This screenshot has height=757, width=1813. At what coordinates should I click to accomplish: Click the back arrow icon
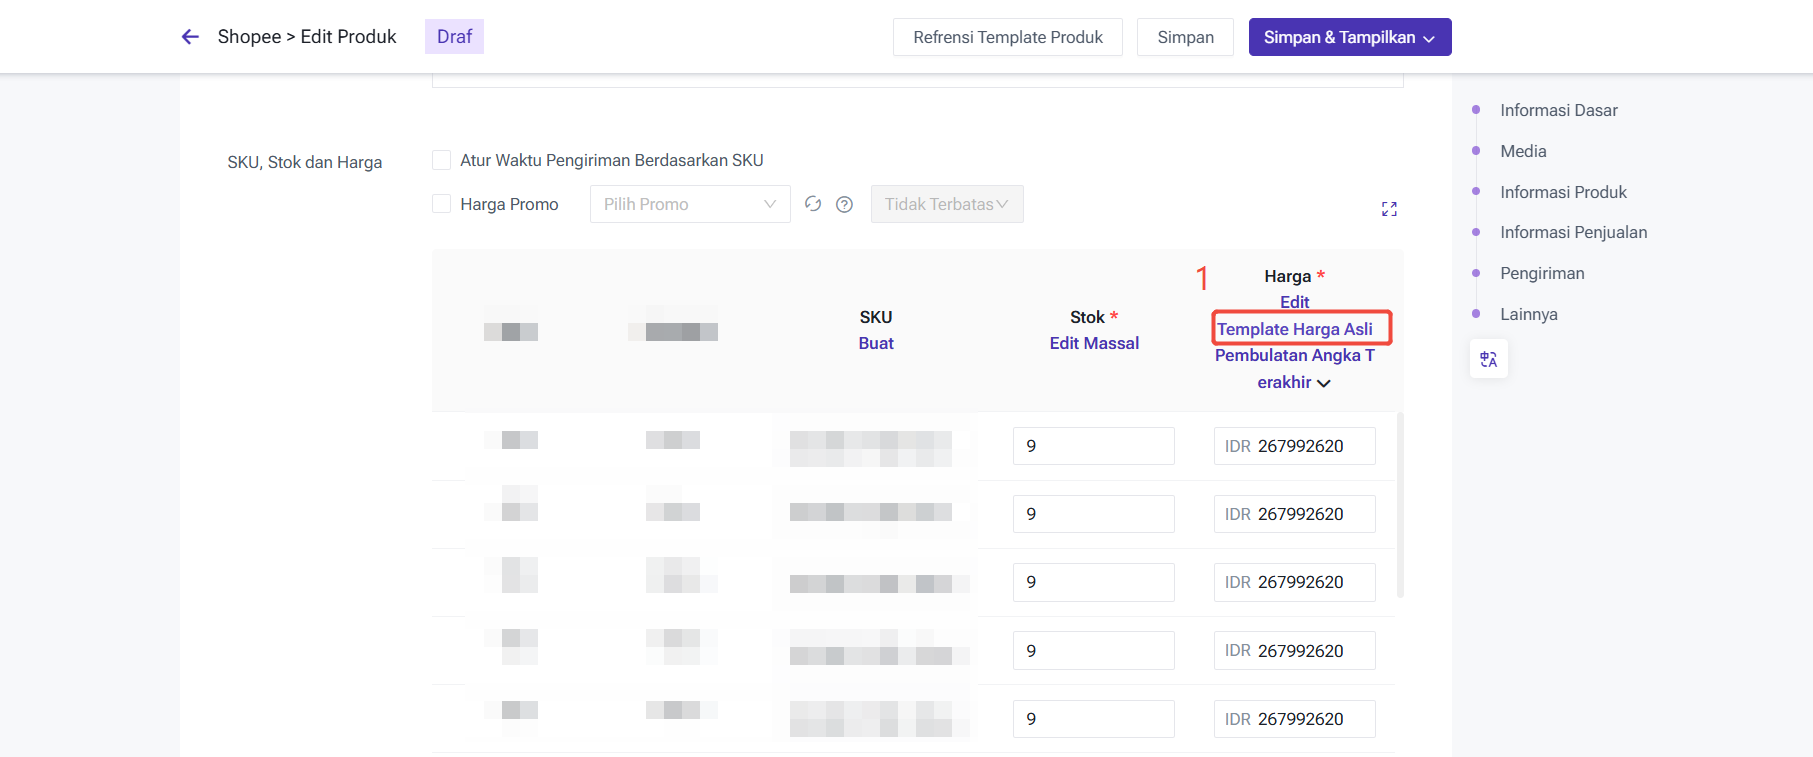click(190, 37)
